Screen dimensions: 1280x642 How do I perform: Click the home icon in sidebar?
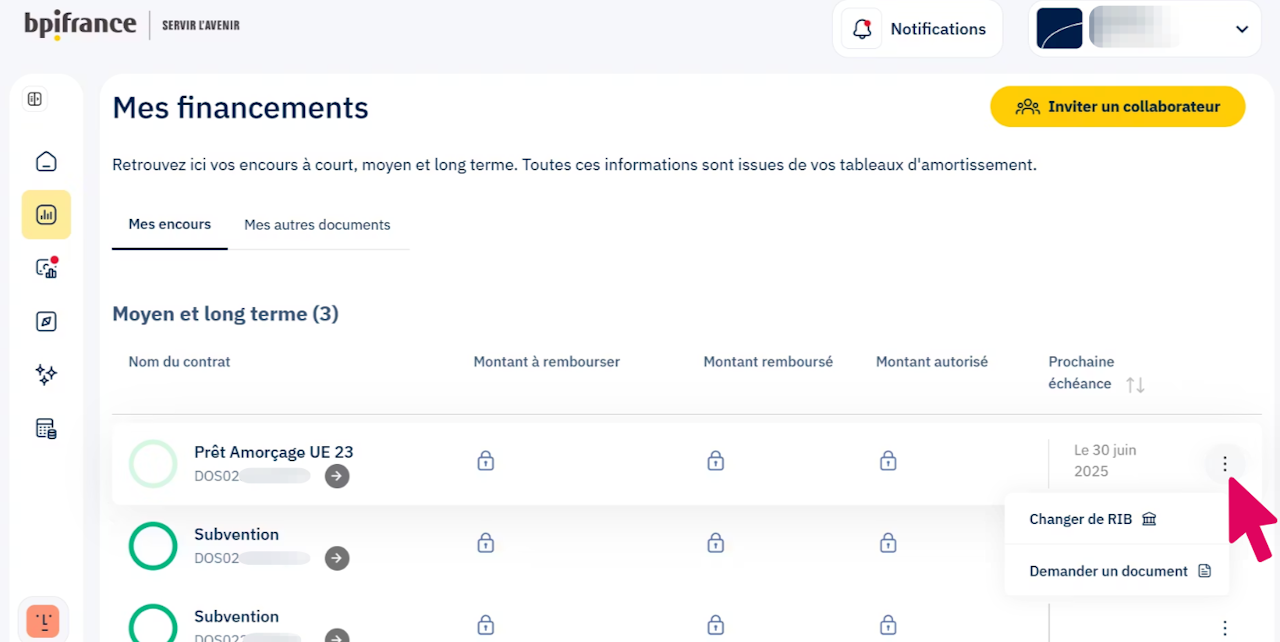coord(46,161)
